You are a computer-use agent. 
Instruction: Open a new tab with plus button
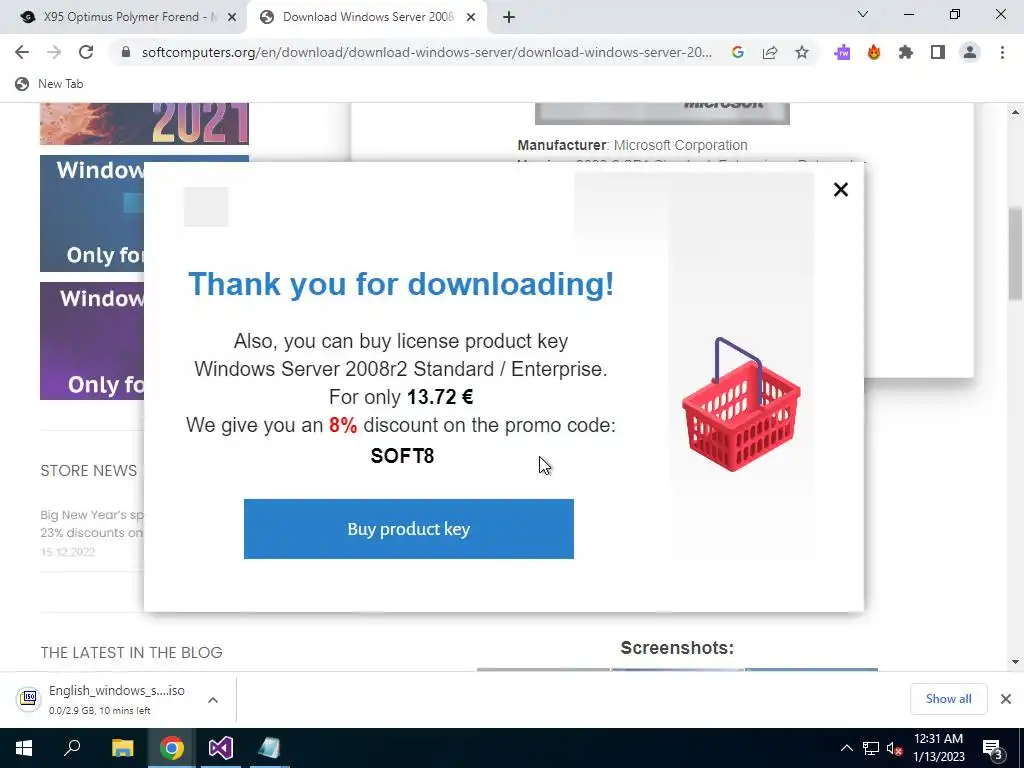click(x=509, y=17)
